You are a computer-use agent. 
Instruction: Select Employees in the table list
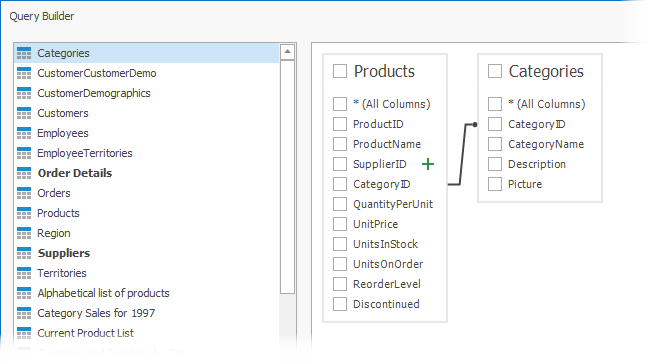147,133
